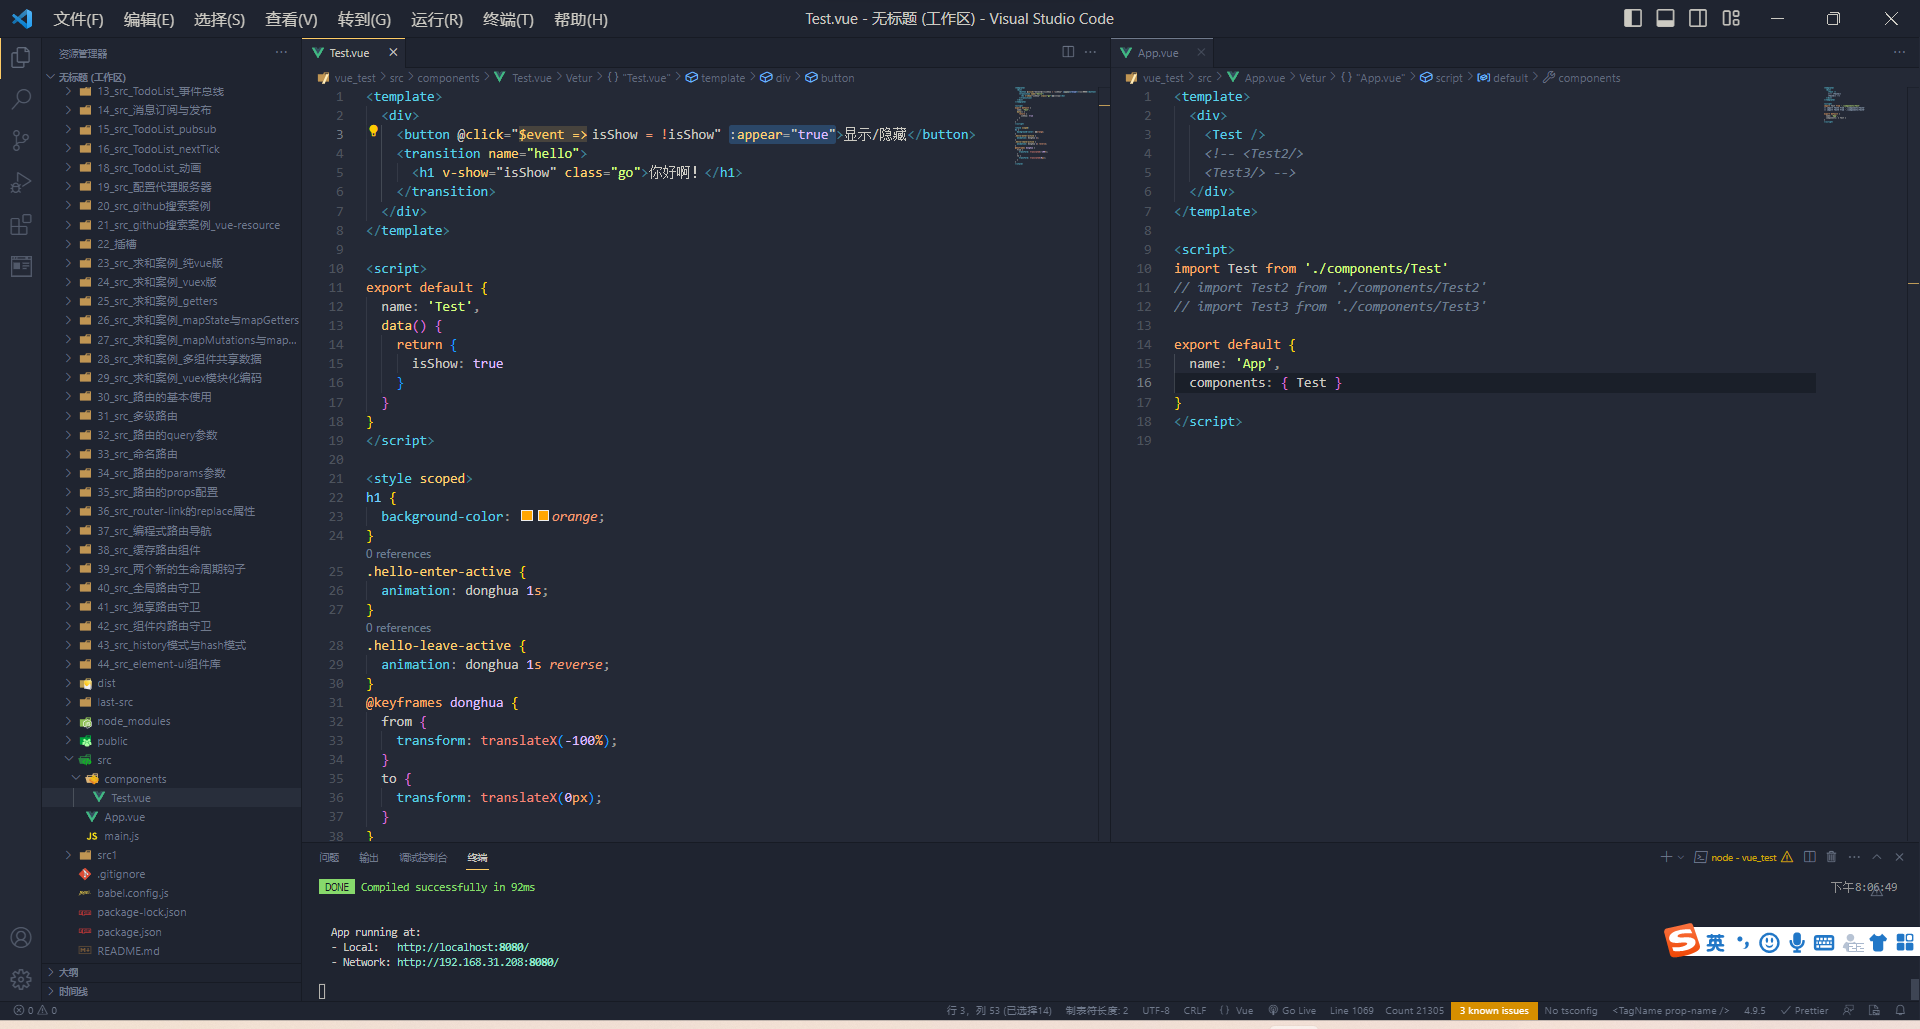Click the lightbulb quick-fix icon on line 3
This screenshot has width=1920, height=1029.
click(373, 132)
